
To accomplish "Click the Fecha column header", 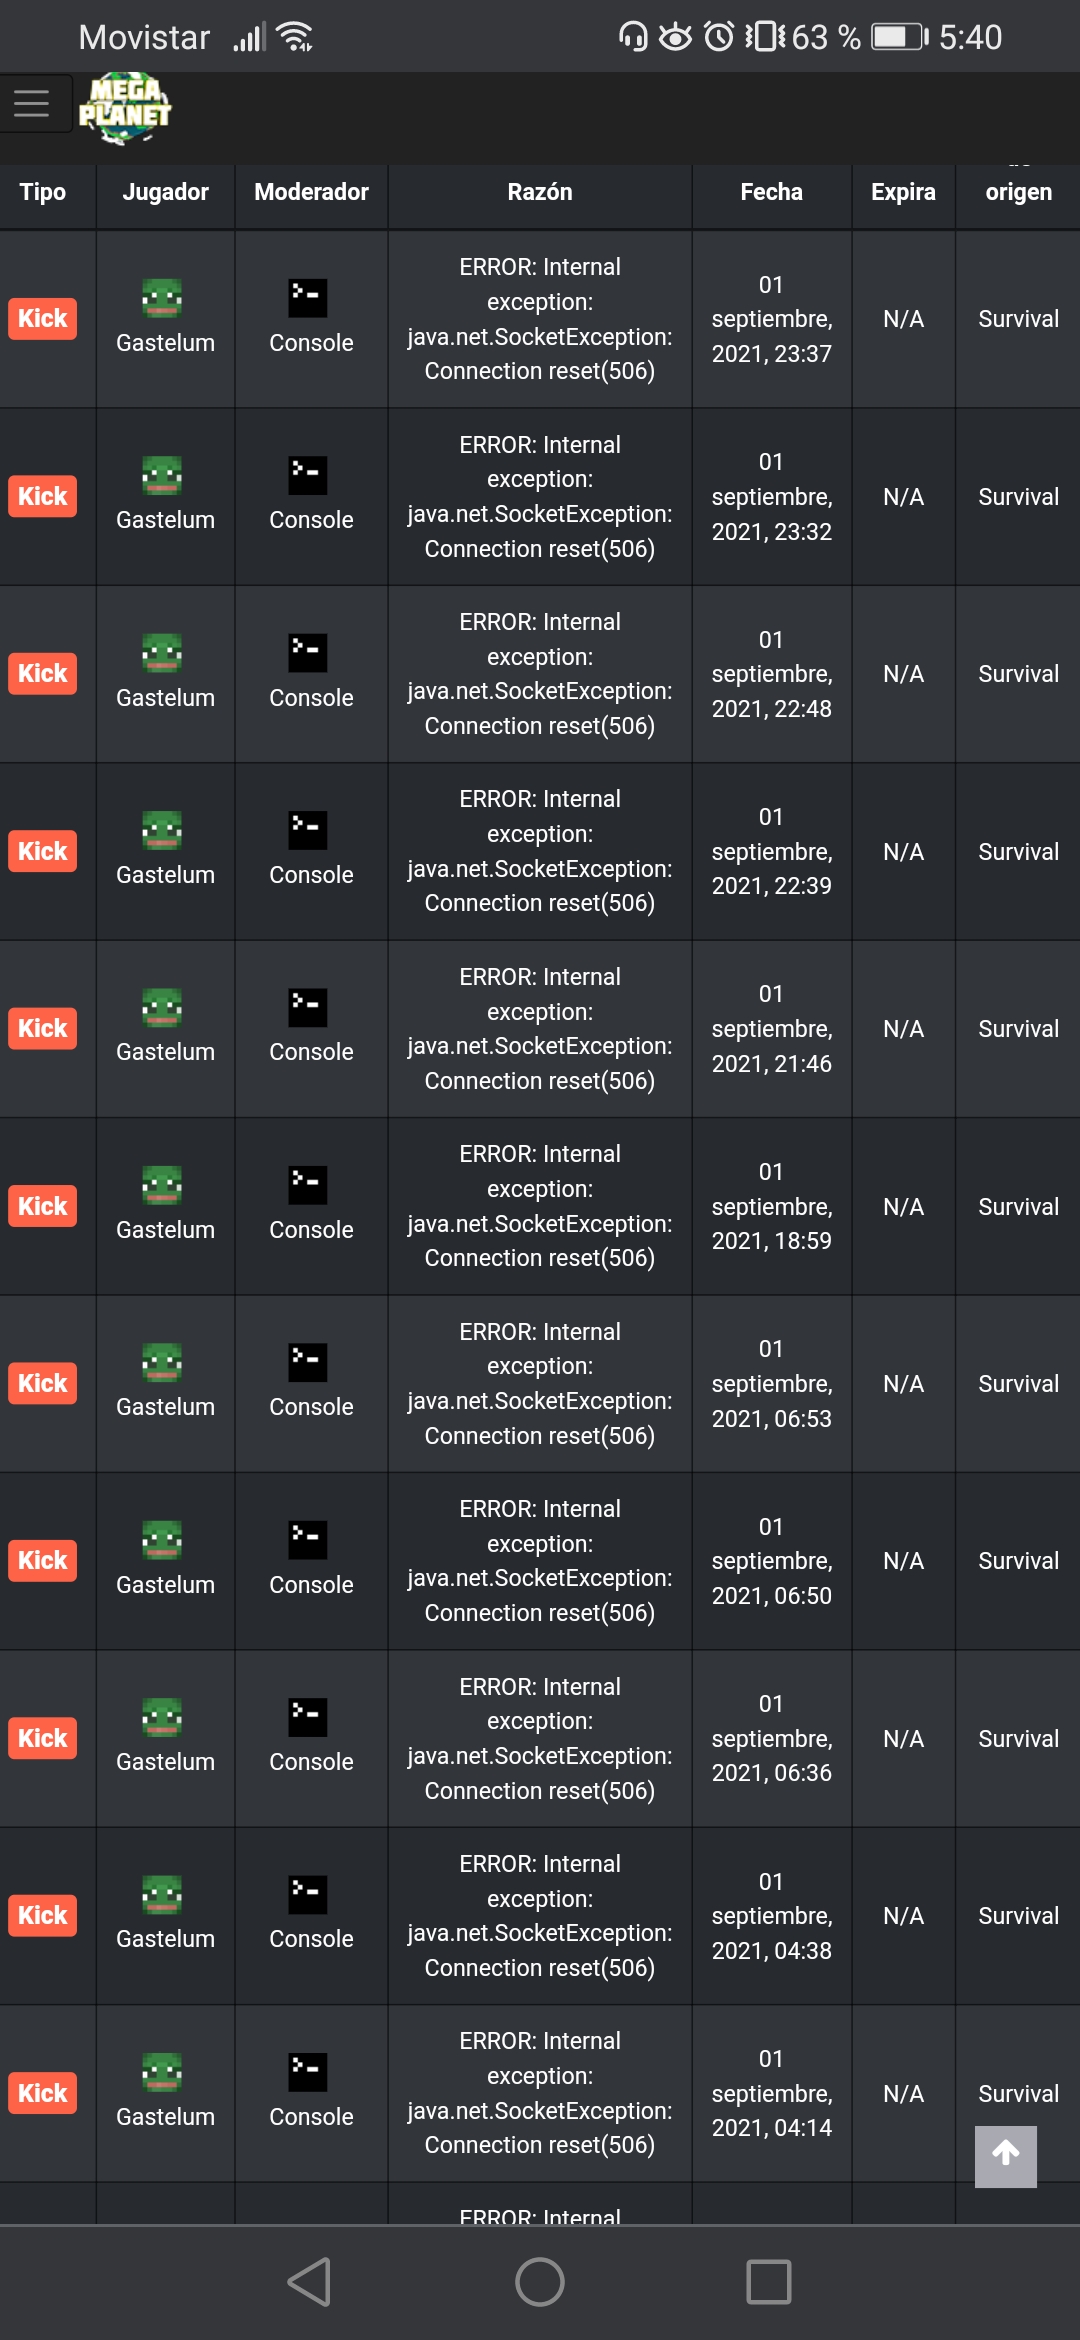I will 771,192.
